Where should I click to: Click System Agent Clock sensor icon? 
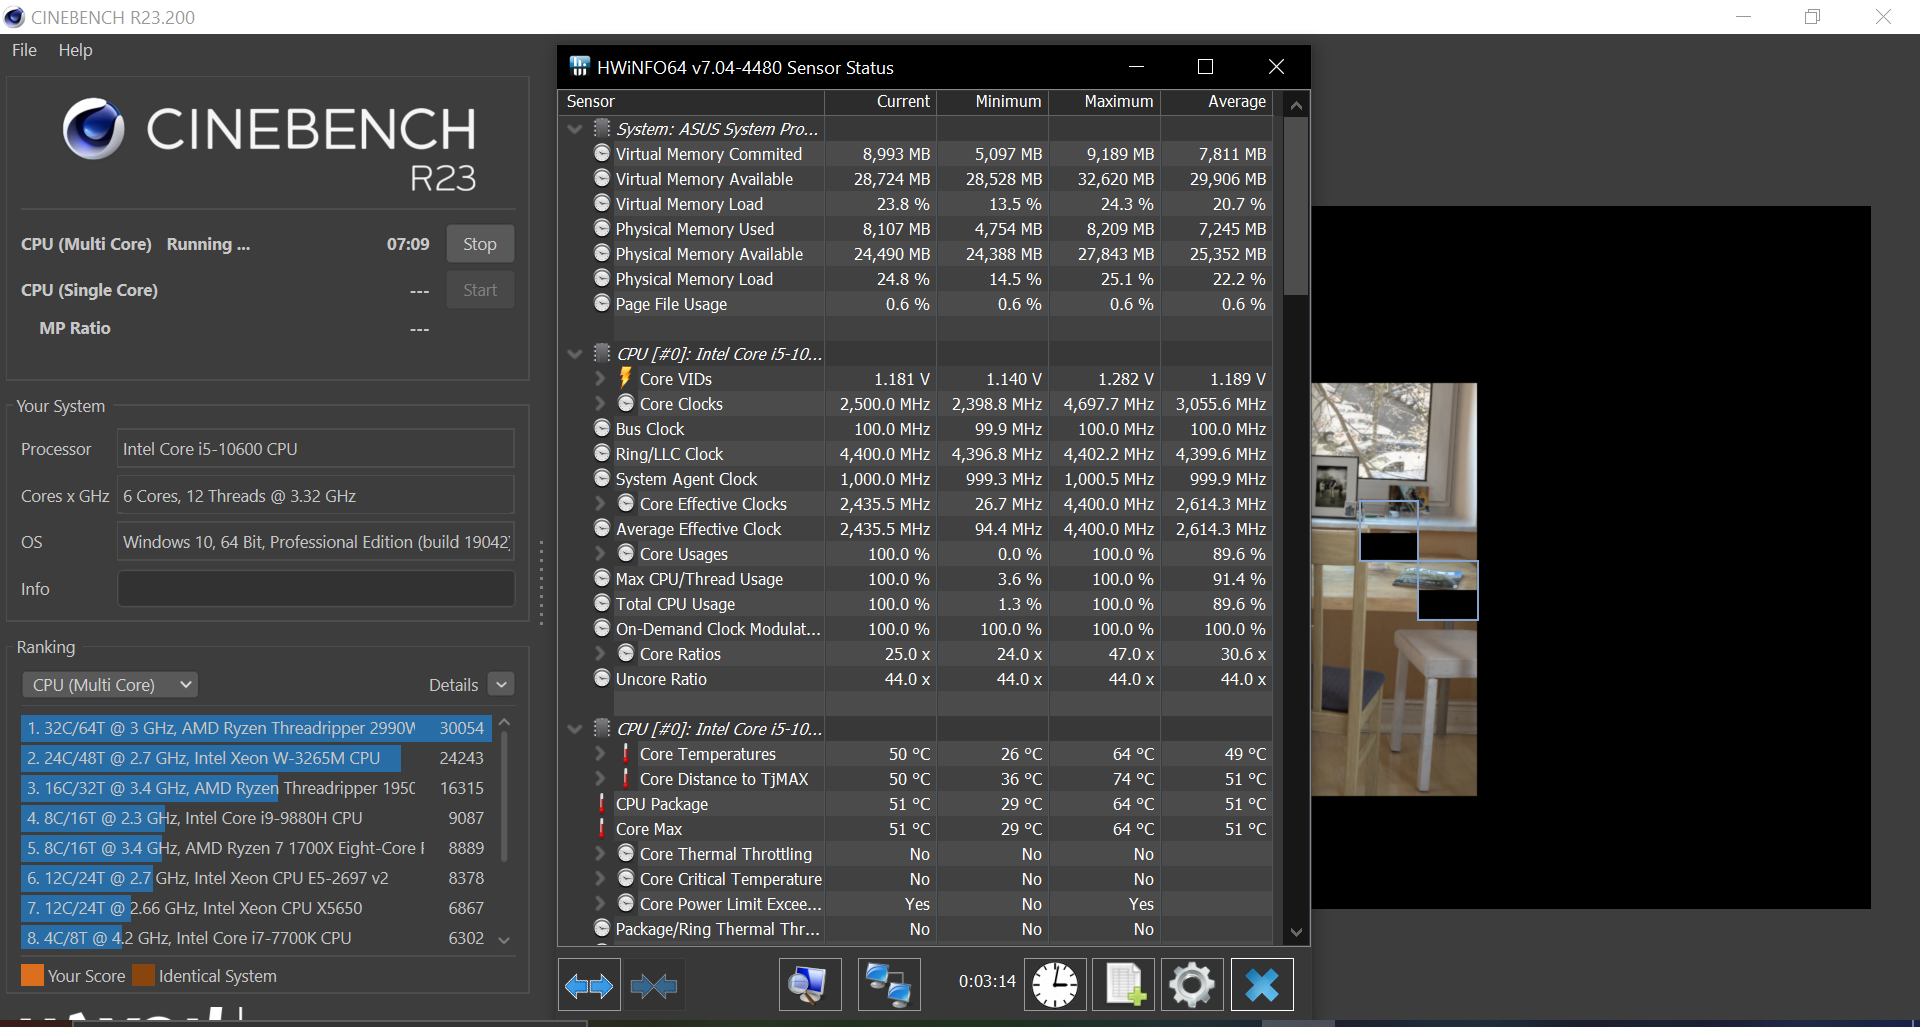[602, 478]
